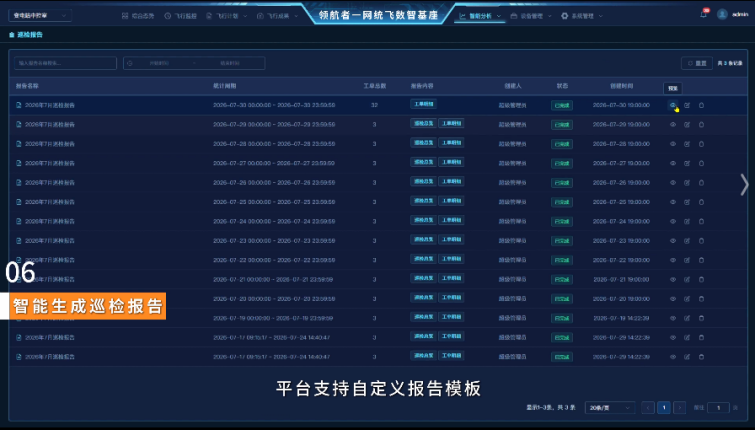The width and height of the screenshot is (756, 430).
Task: Click the 工单明细 tag in the 2026-07-30 row
Action: 423,104
